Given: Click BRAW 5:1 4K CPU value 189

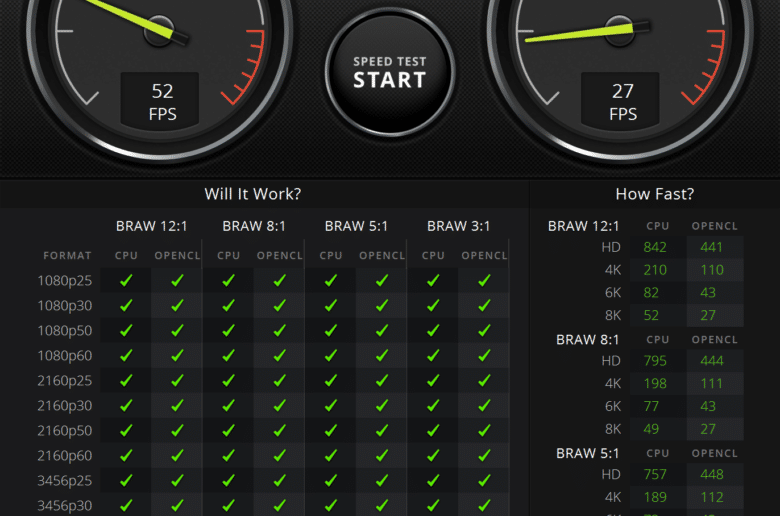Looking at the screenshot, I should click(x=655, y=497).
